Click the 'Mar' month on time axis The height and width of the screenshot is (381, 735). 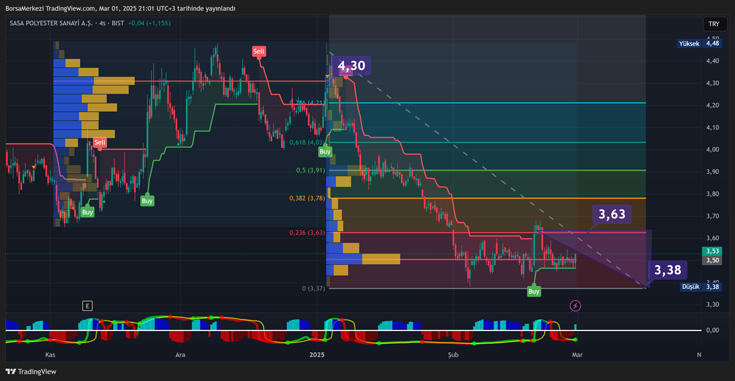point(577,355)
